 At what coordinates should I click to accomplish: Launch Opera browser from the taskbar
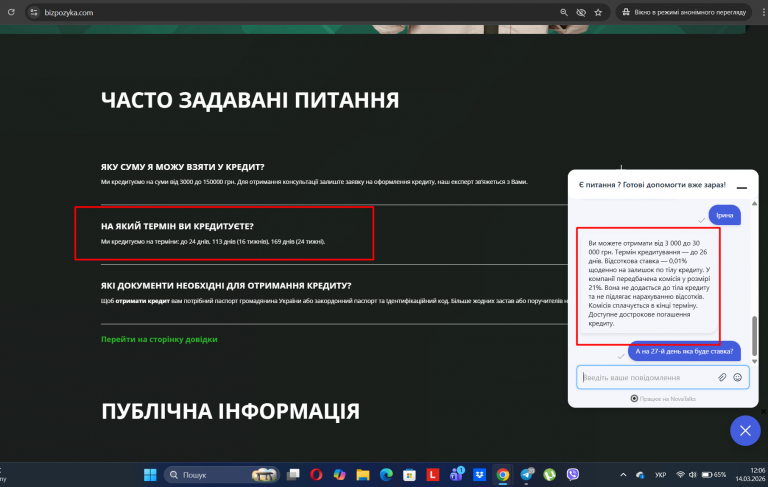[316, 475]
